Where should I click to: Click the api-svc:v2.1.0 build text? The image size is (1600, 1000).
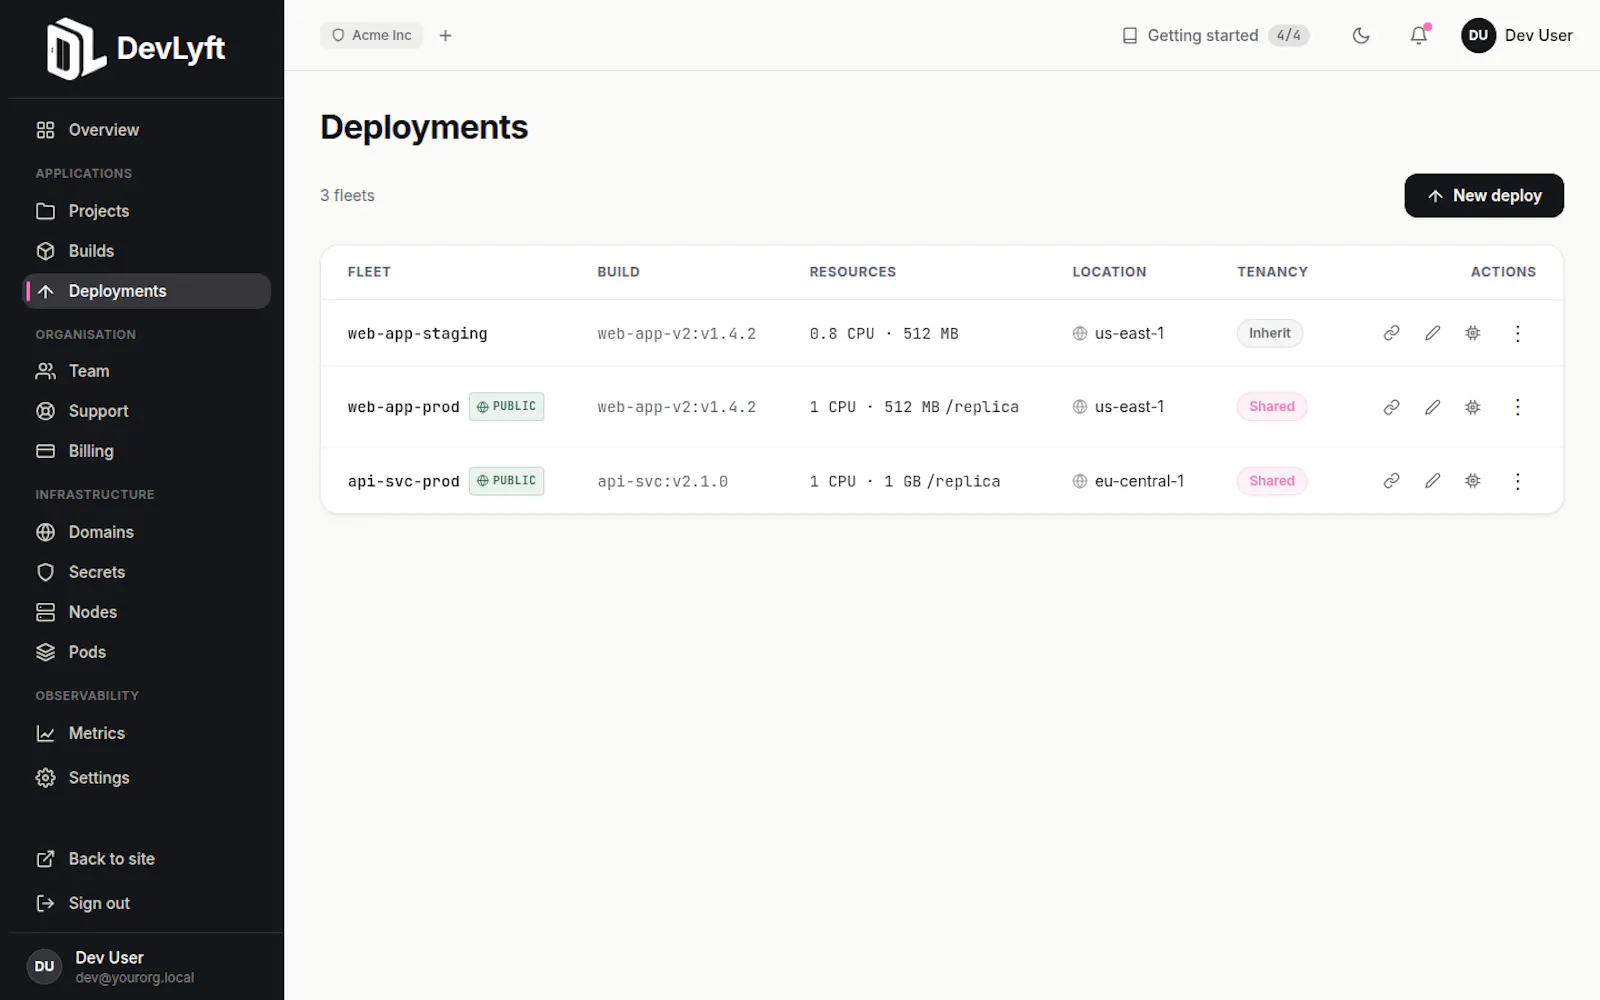(663, 481)
